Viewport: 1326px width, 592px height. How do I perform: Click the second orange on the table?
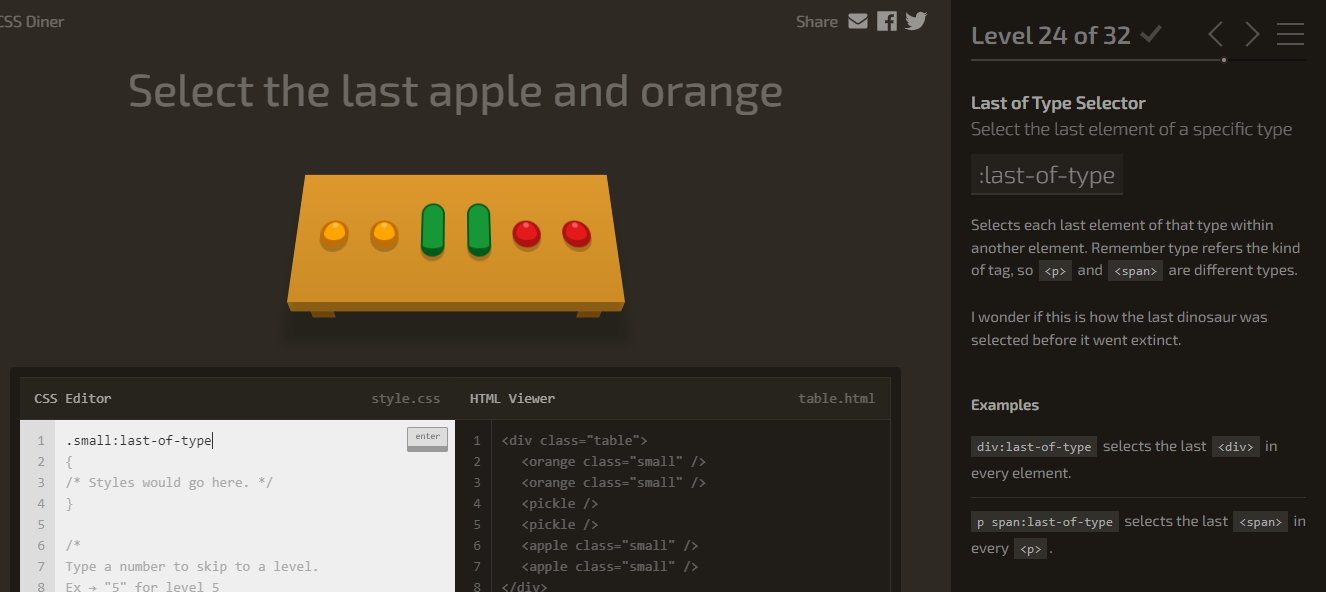[x=384, y=235]
